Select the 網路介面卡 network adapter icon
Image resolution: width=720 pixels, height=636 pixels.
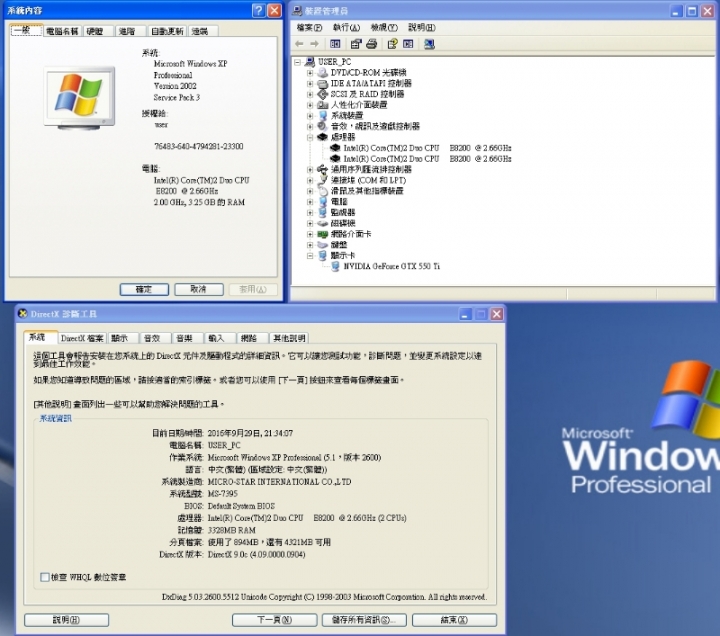(323, 234)
